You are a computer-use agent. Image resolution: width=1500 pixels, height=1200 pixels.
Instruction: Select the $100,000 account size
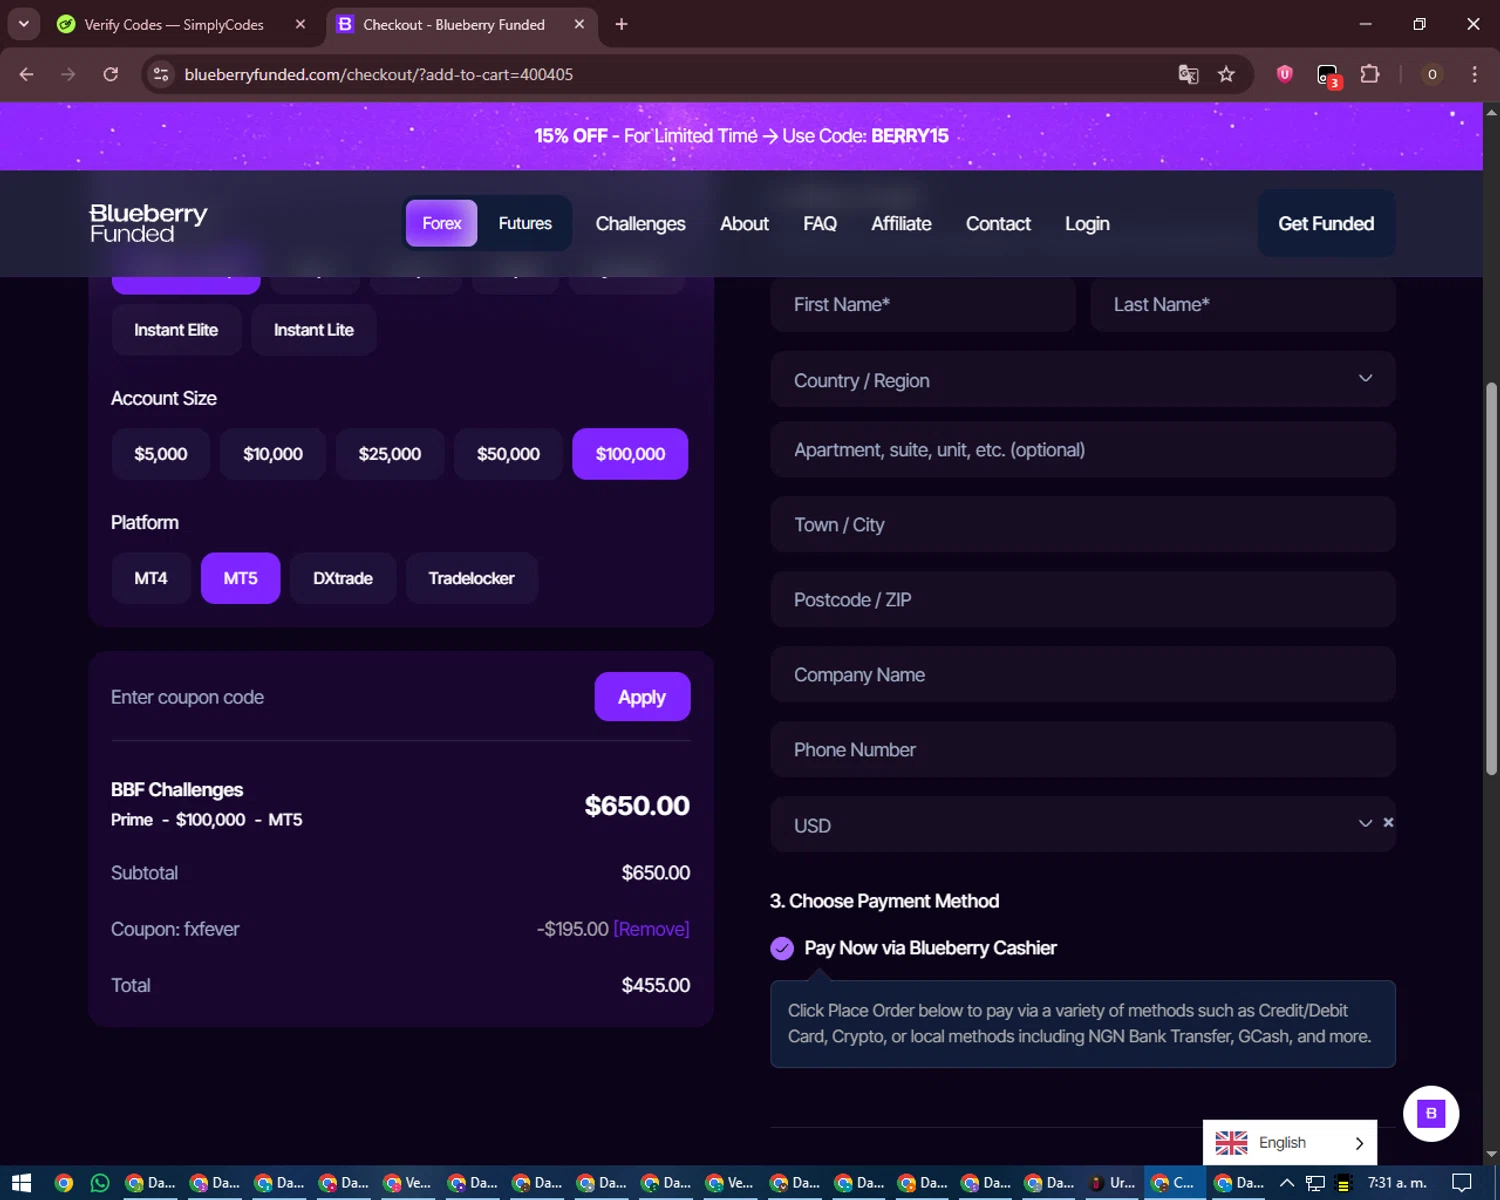(630, 454)
